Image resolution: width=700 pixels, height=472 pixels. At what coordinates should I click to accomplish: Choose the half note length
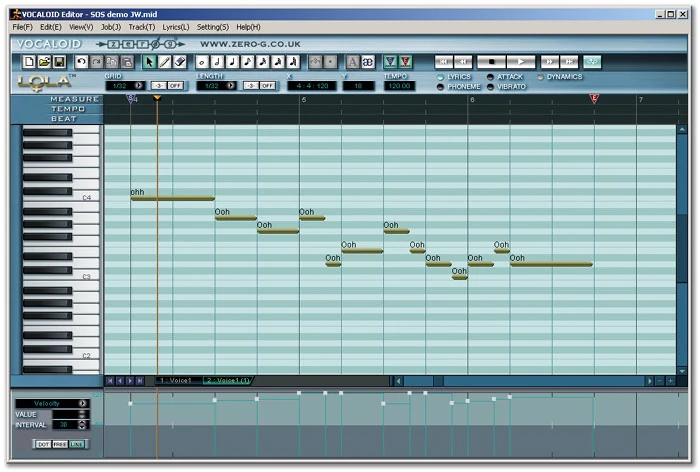[x=217, y=62]
